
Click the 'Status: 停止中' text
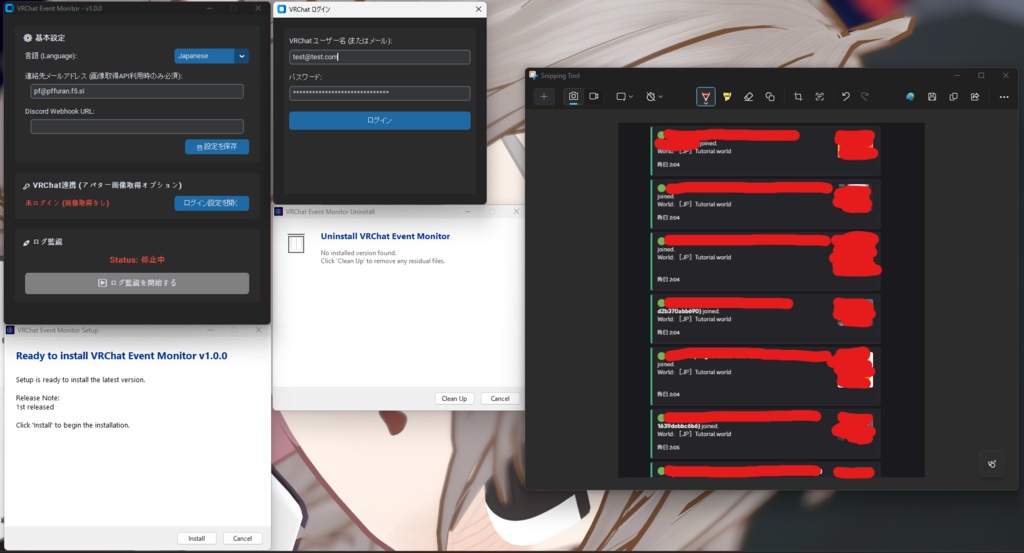point(137,260)
